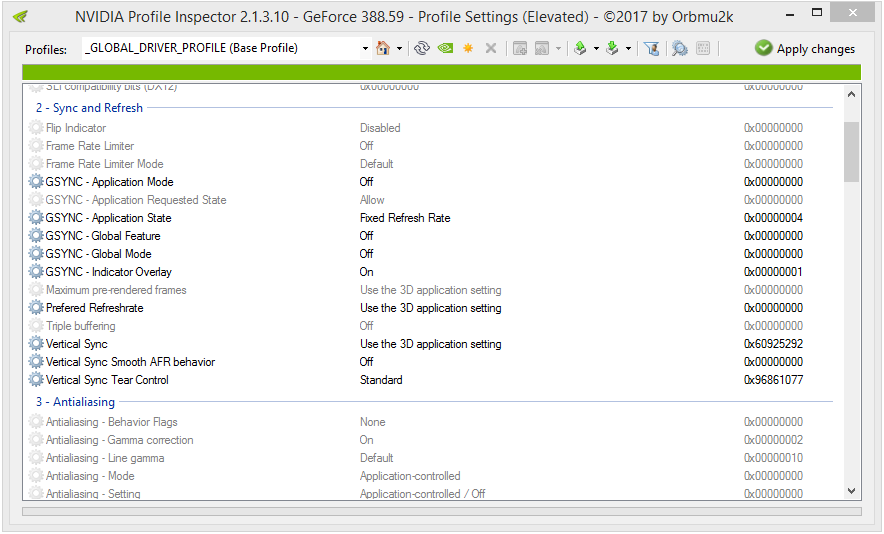
Task: Open the Profiles combo box dropdown arrow
Action: [x=365, y=48]
